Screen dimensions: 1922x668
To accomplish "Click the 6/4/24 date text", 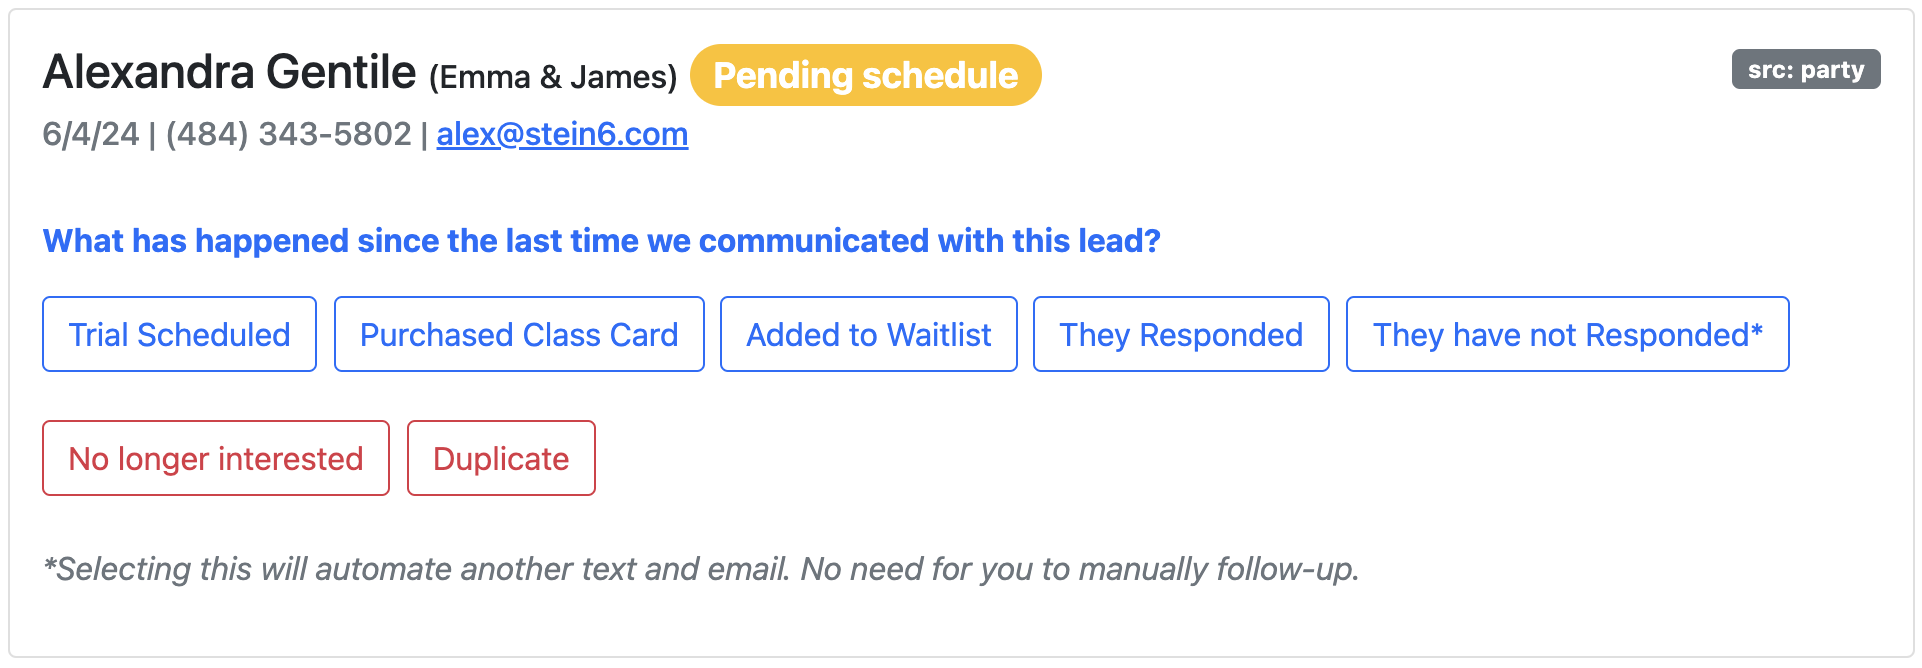I will (90, 134).
